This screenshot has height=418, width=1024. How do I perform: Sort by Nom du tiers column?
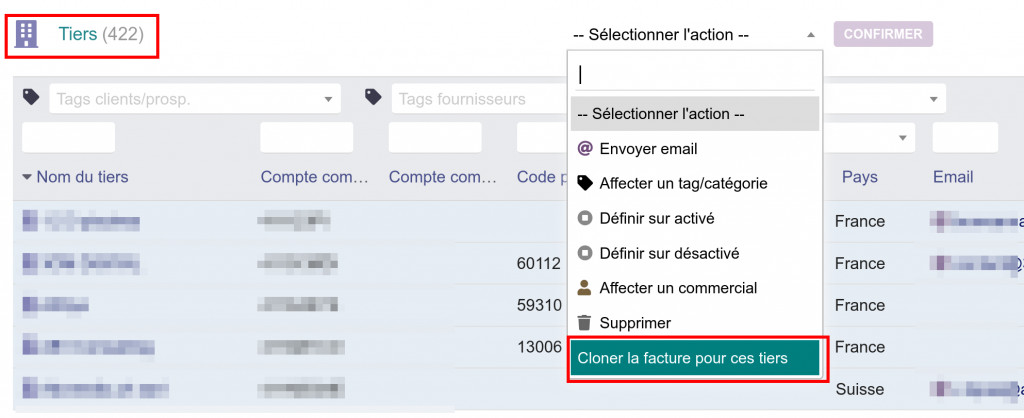coord(82,177)
